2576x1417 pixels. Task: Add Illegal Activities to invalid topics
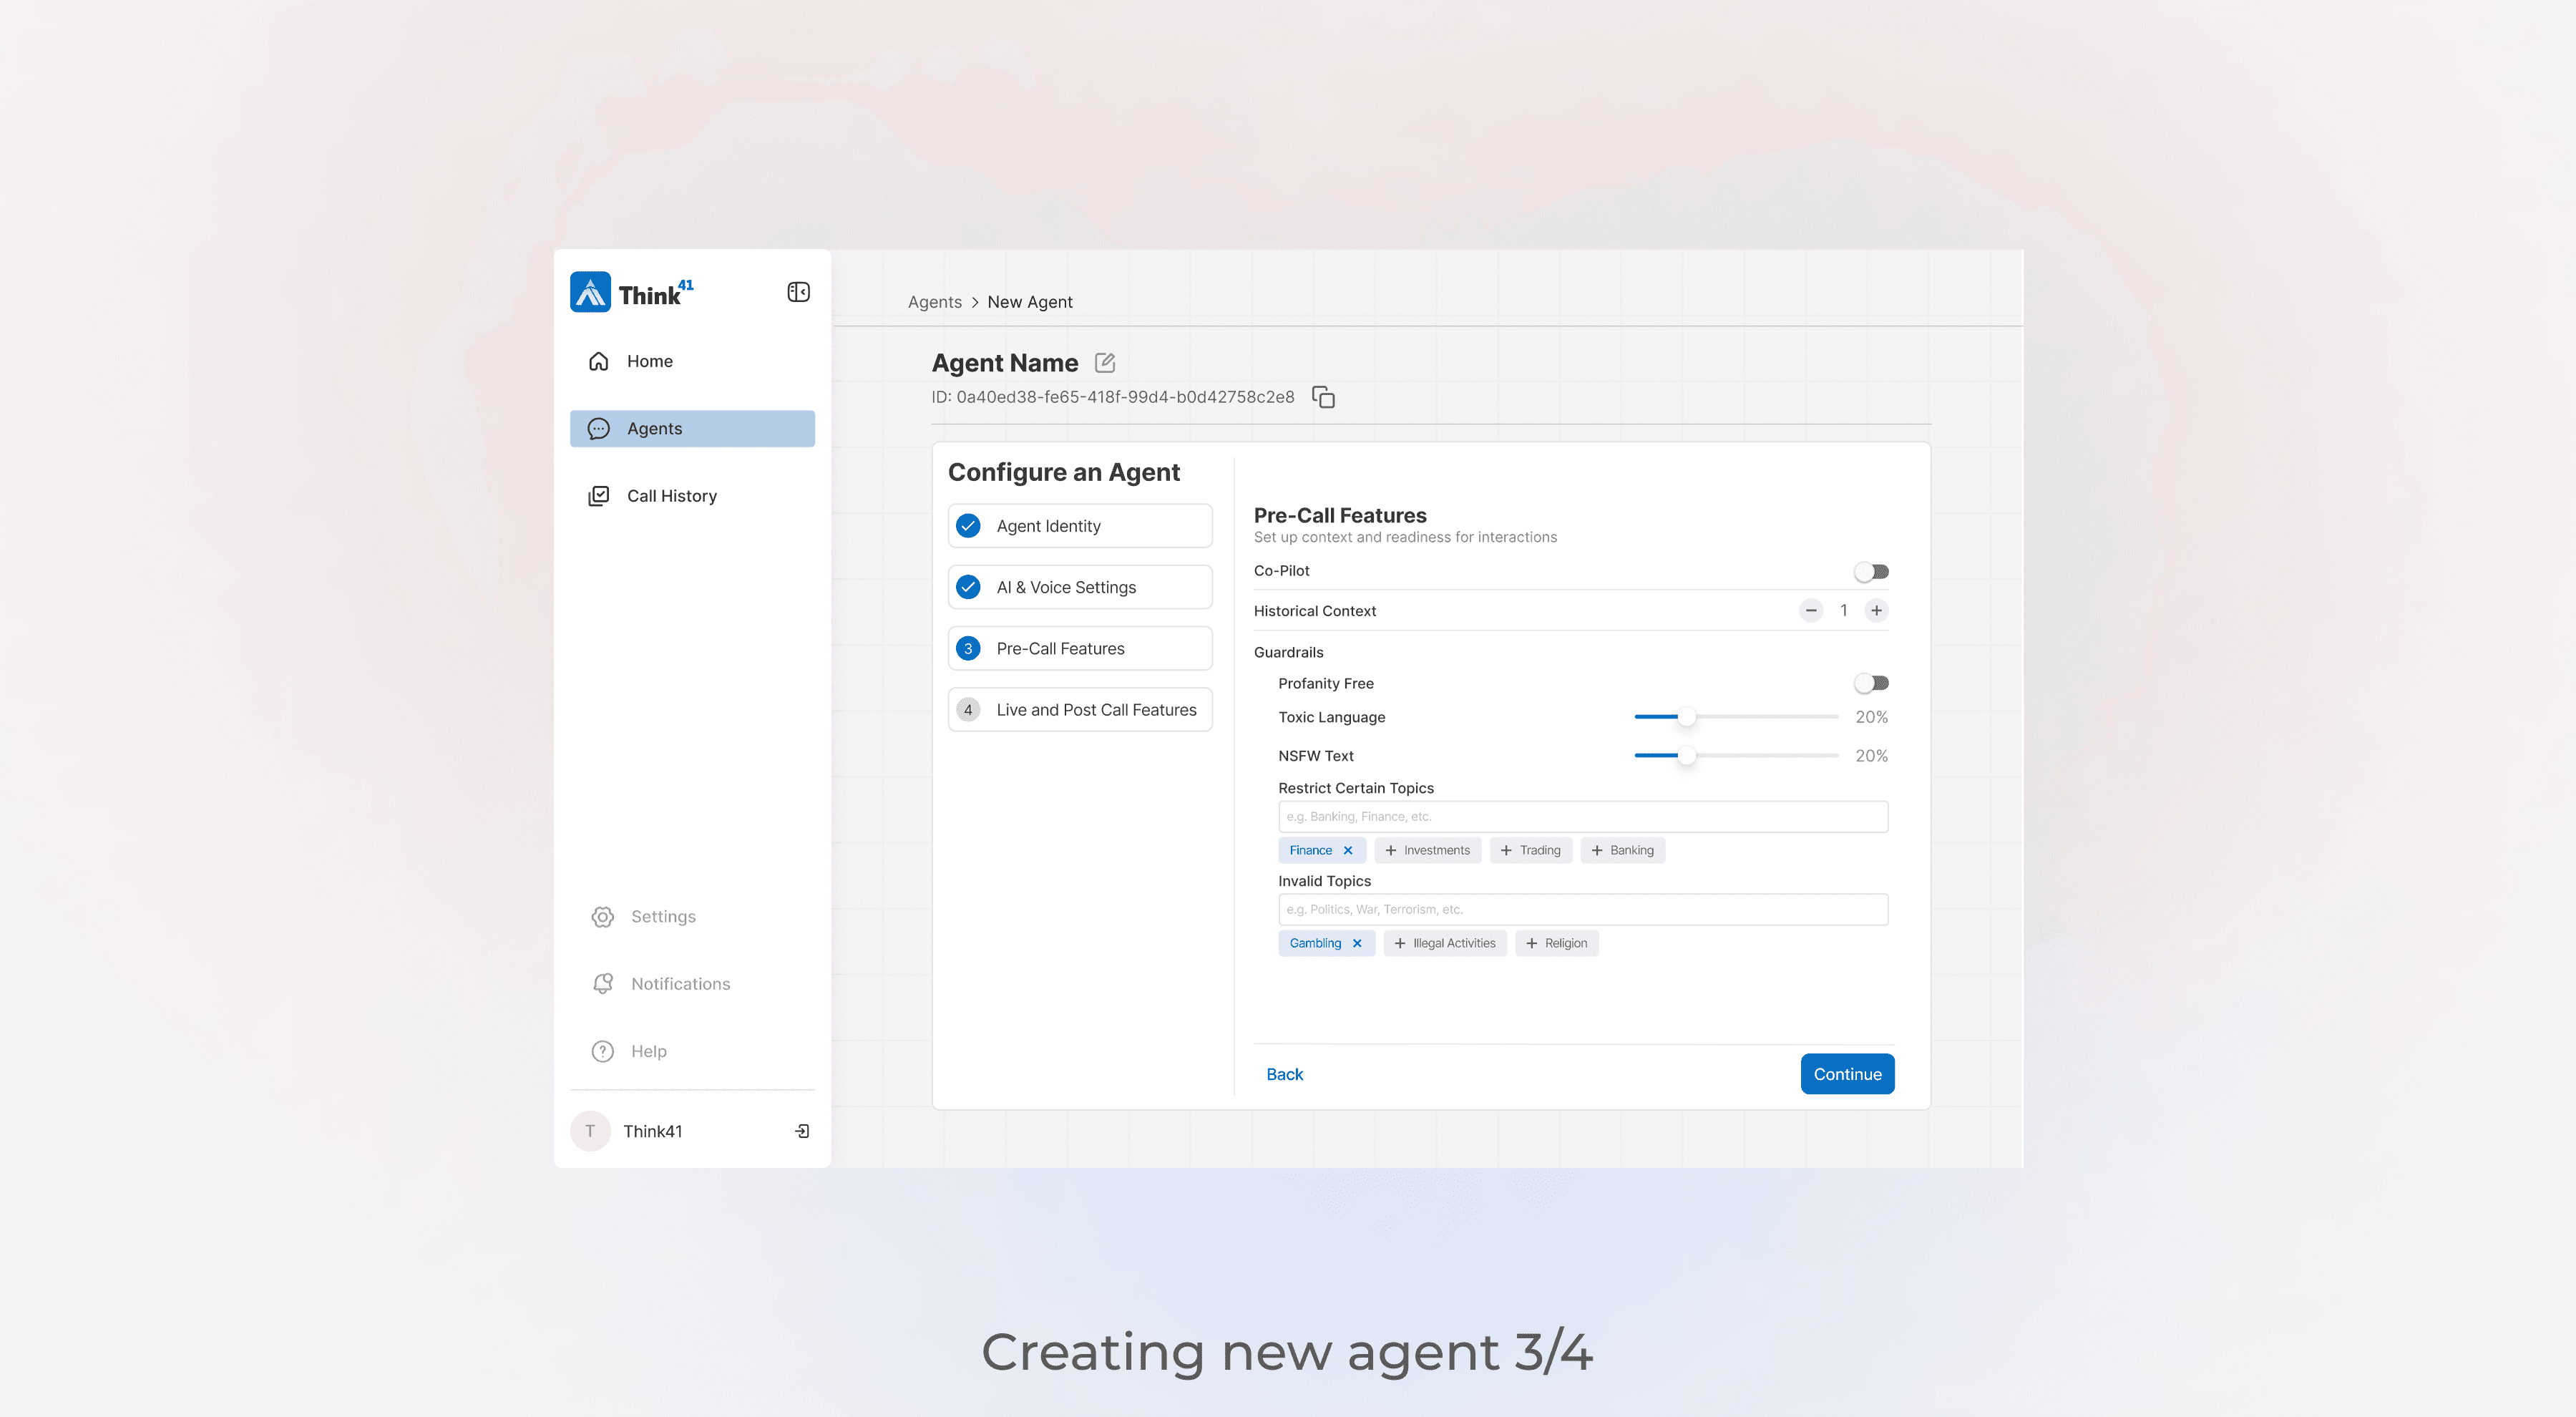1445,943
